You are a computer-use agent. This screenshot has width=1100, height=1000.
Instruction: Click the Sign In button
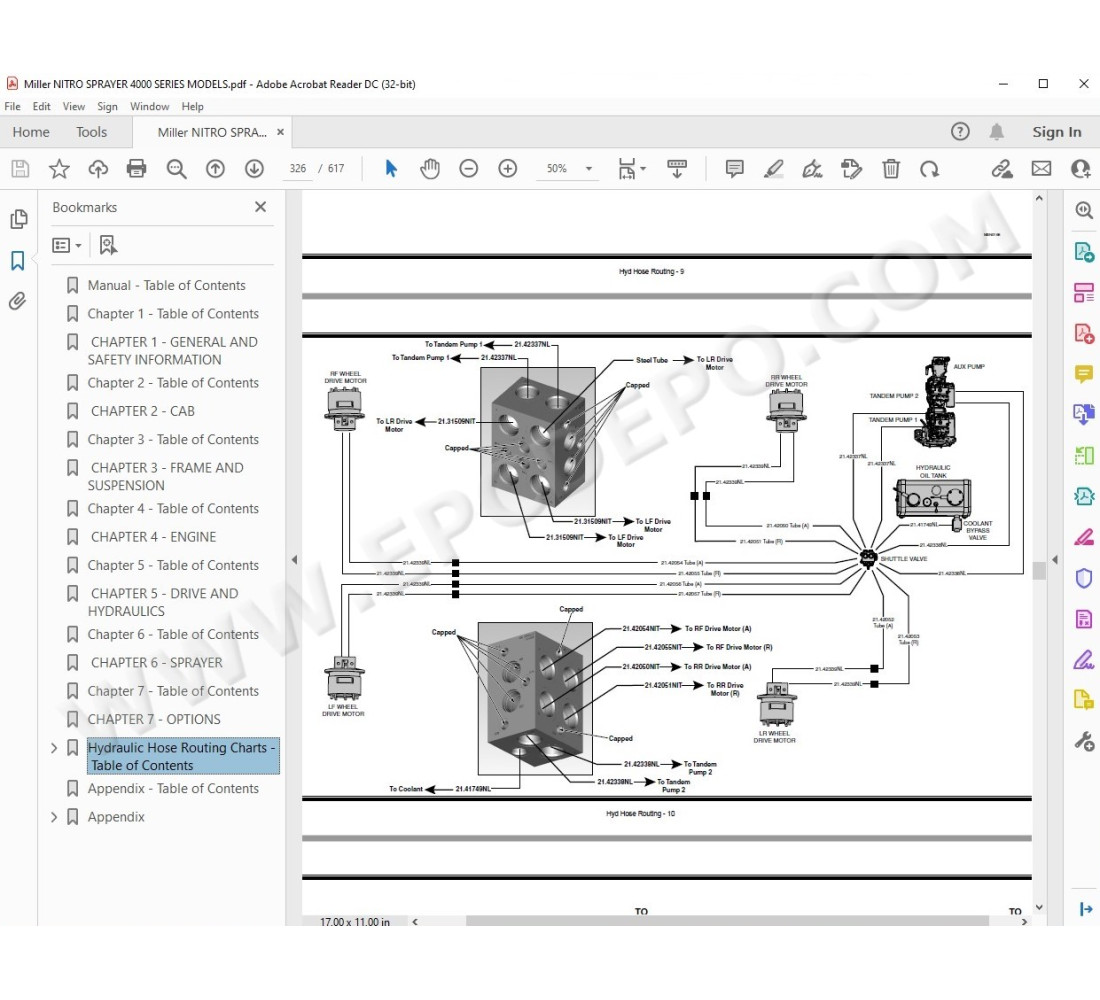[1056, 132]
